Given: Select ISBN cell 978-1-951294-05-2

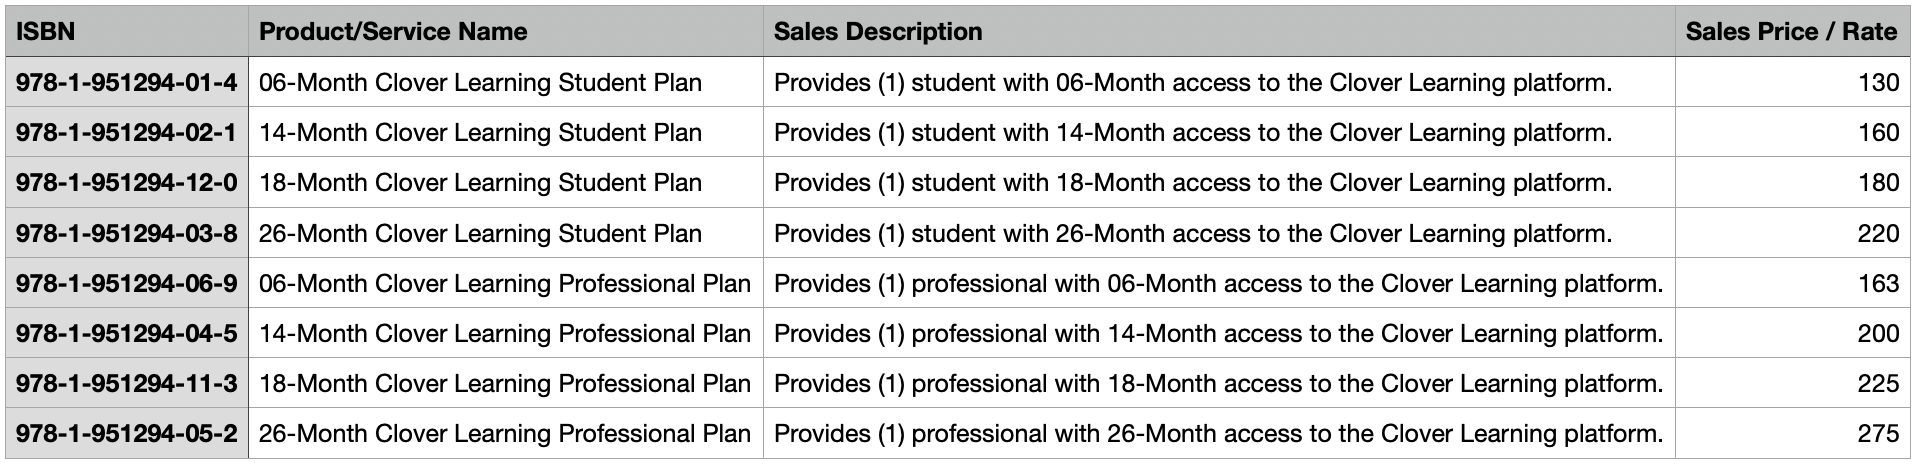Looking at the screenshot, I should tap(127, 433).
